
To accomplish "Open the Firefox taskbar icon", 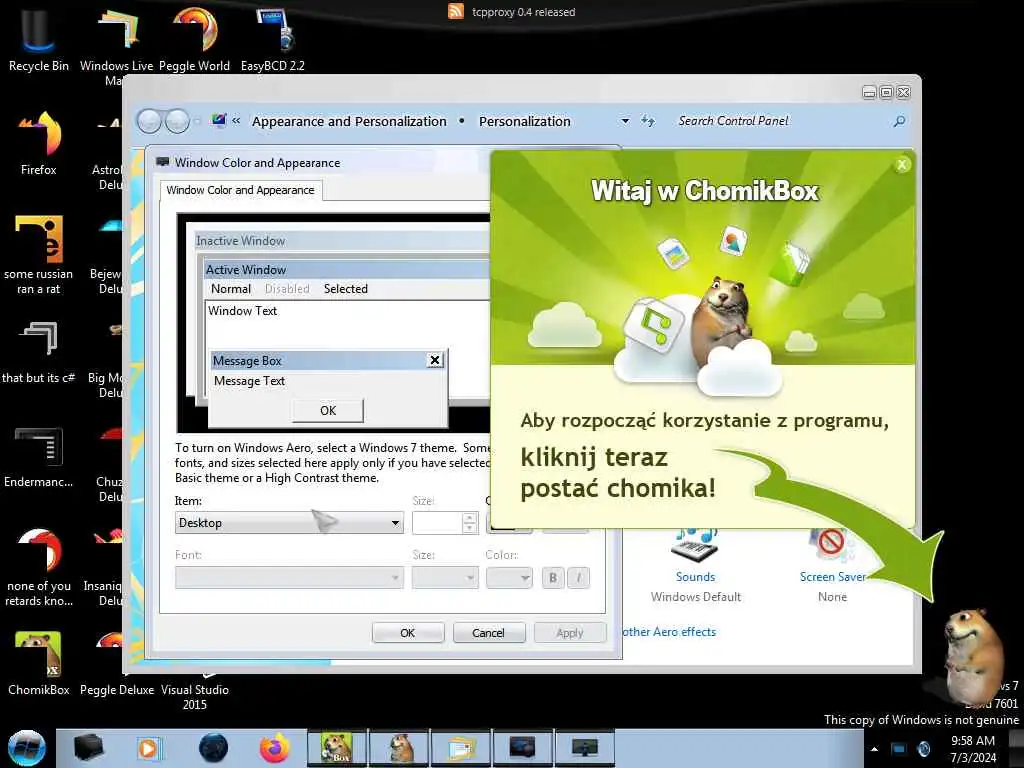I will click(275, 748).
